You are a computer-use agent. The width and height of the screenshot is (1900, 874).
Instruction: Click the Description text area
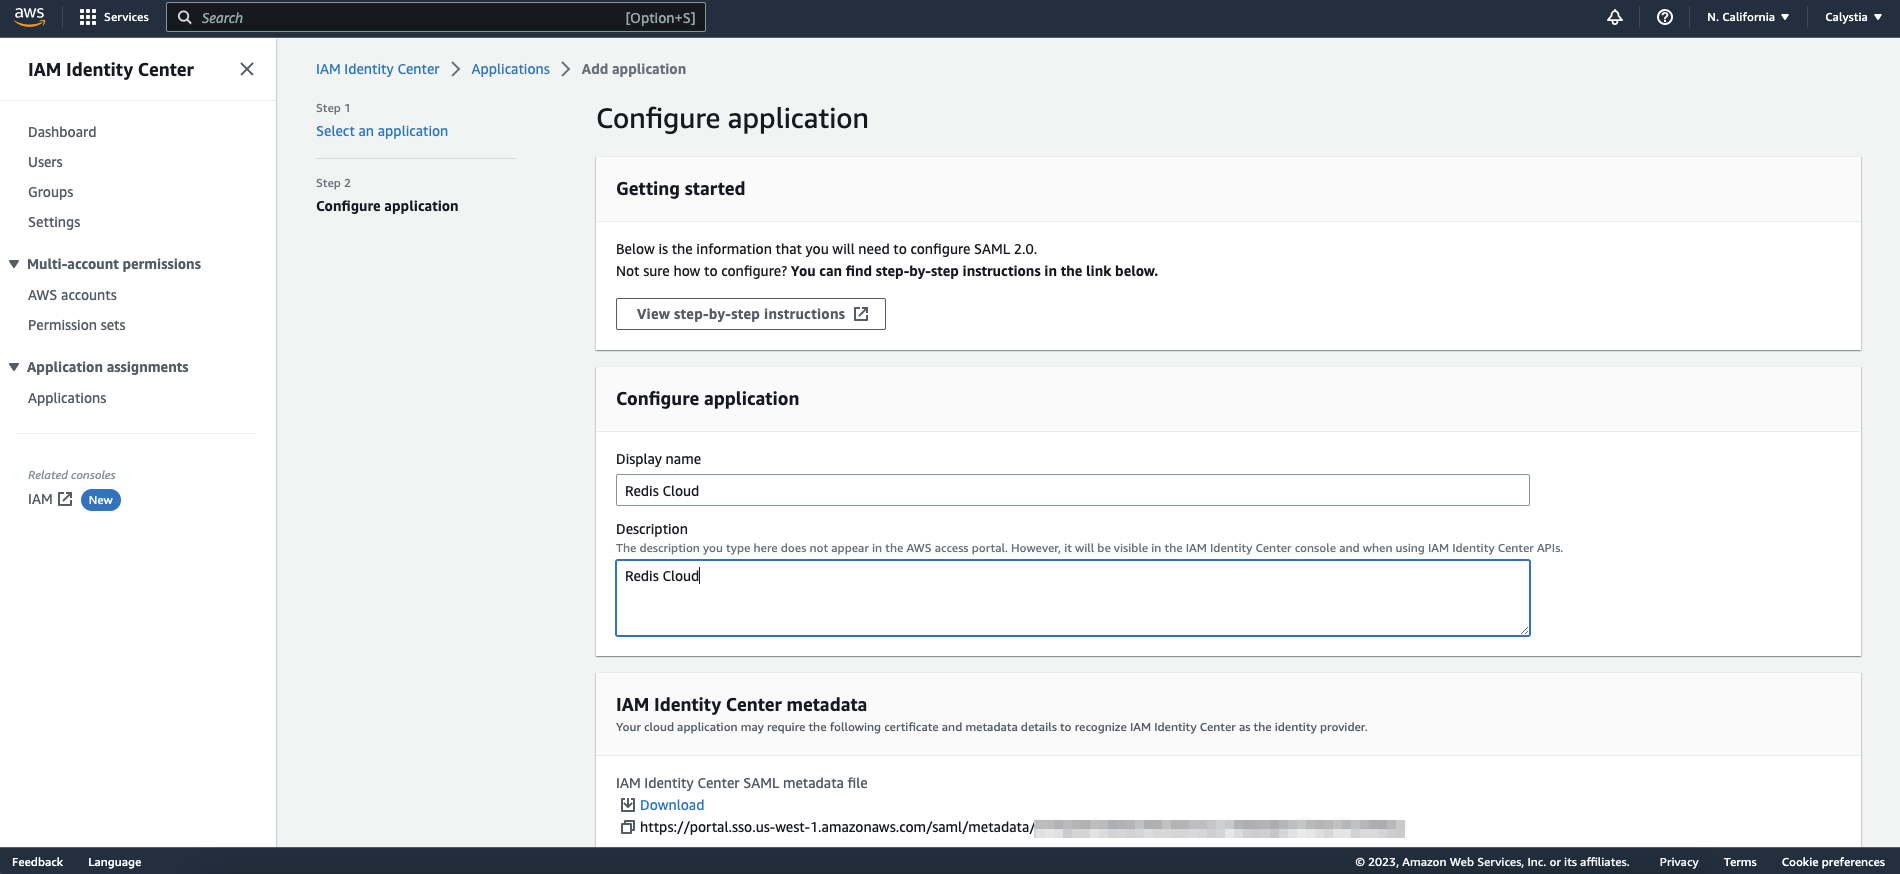click(x=1072, y=598)
